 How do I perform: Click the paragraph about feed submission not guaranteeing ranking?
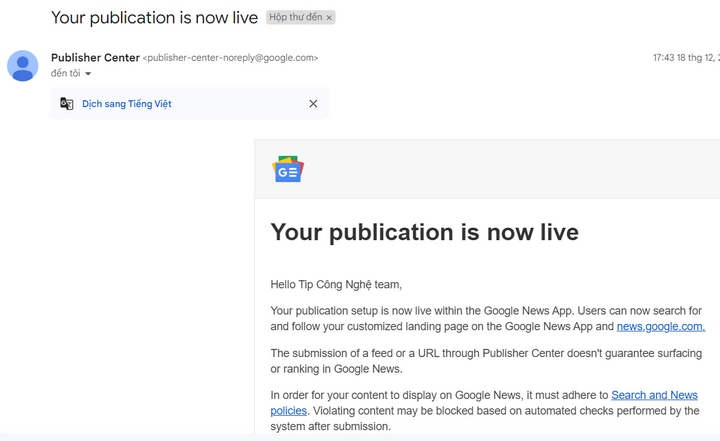[486, 361]
